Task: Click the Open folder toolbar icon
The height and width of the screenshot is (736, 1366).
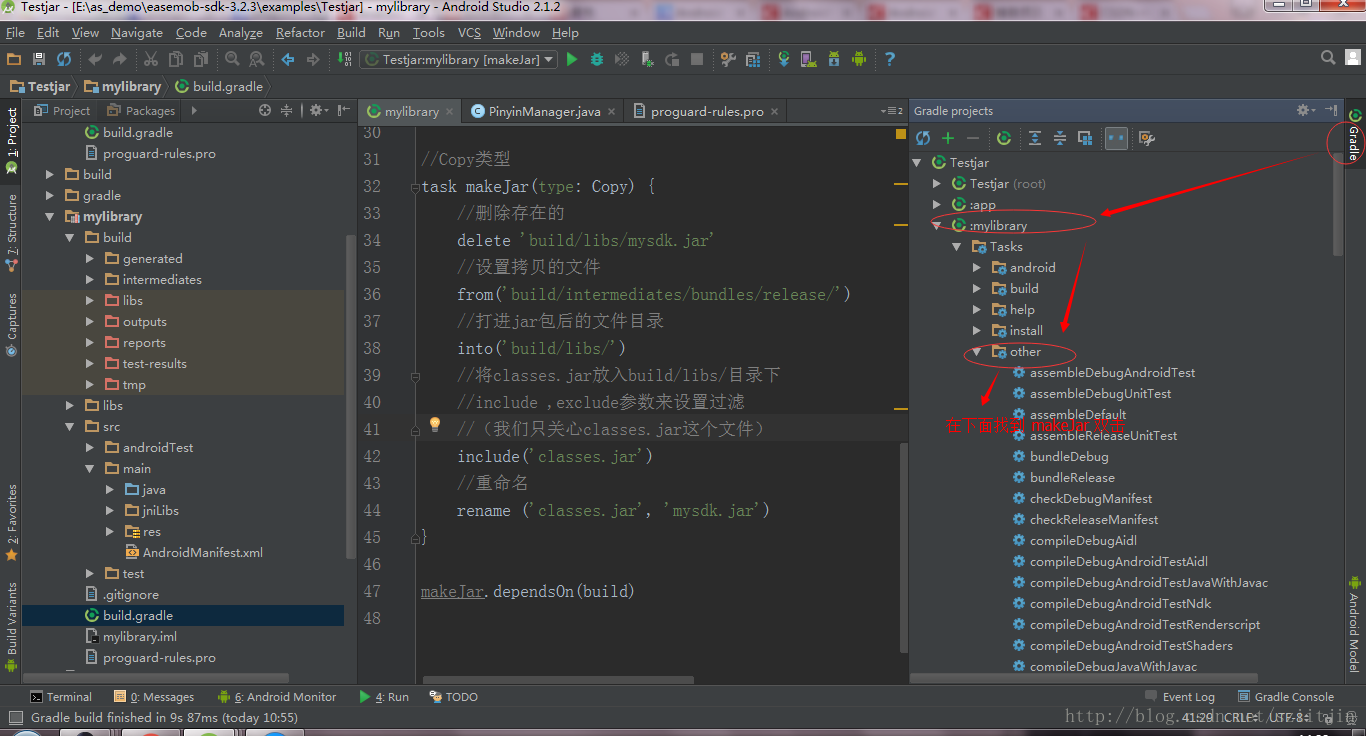Action: (14, 60)
